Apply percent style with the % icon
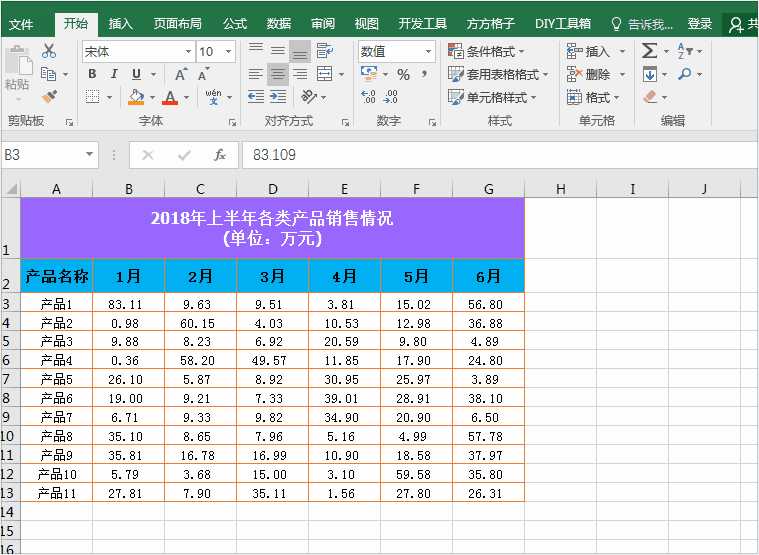759x555 pixels. 403,75
